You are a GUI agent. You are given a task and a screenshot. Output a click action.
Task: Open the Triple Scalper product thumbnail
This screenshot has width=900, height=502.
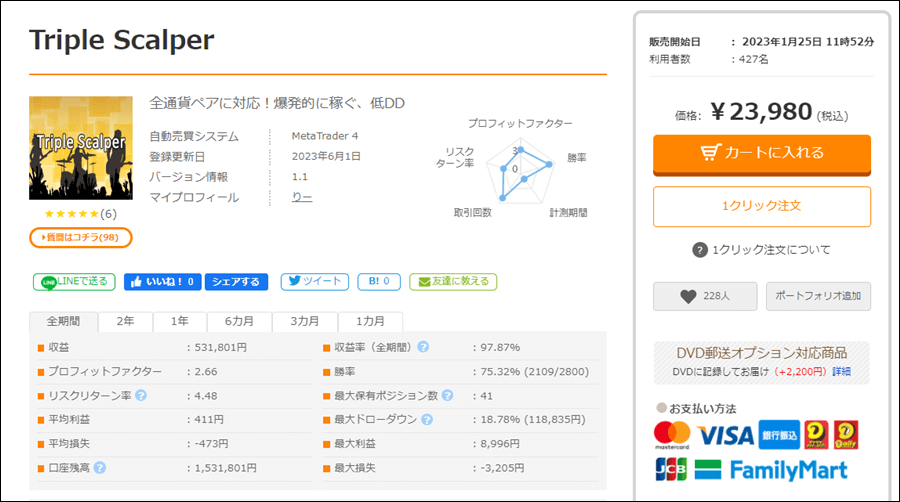[x=81, y=148]
